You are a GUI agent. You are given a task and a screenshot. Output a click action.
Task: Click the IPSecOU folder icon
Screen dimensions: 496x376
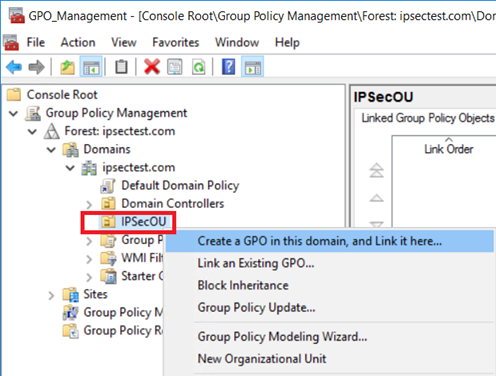point(108,221)
